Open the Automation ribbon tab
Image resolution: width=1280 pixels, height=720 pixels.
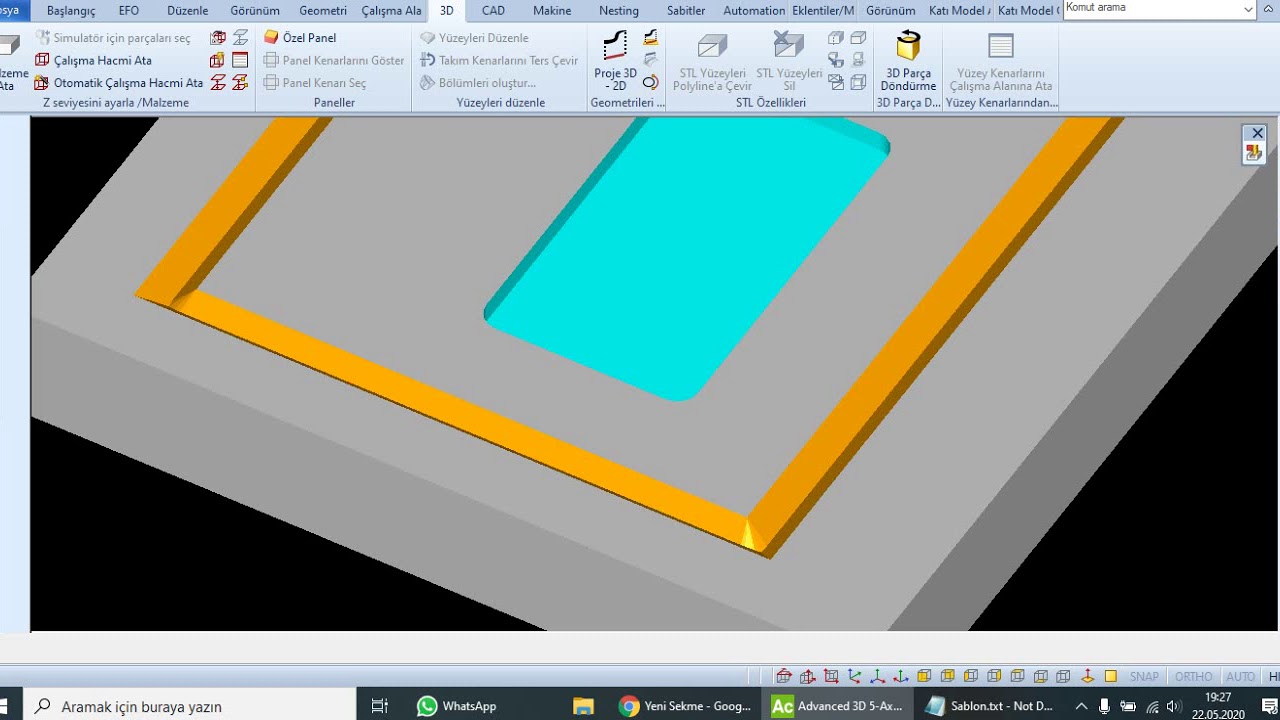click(x=754, y=10)
